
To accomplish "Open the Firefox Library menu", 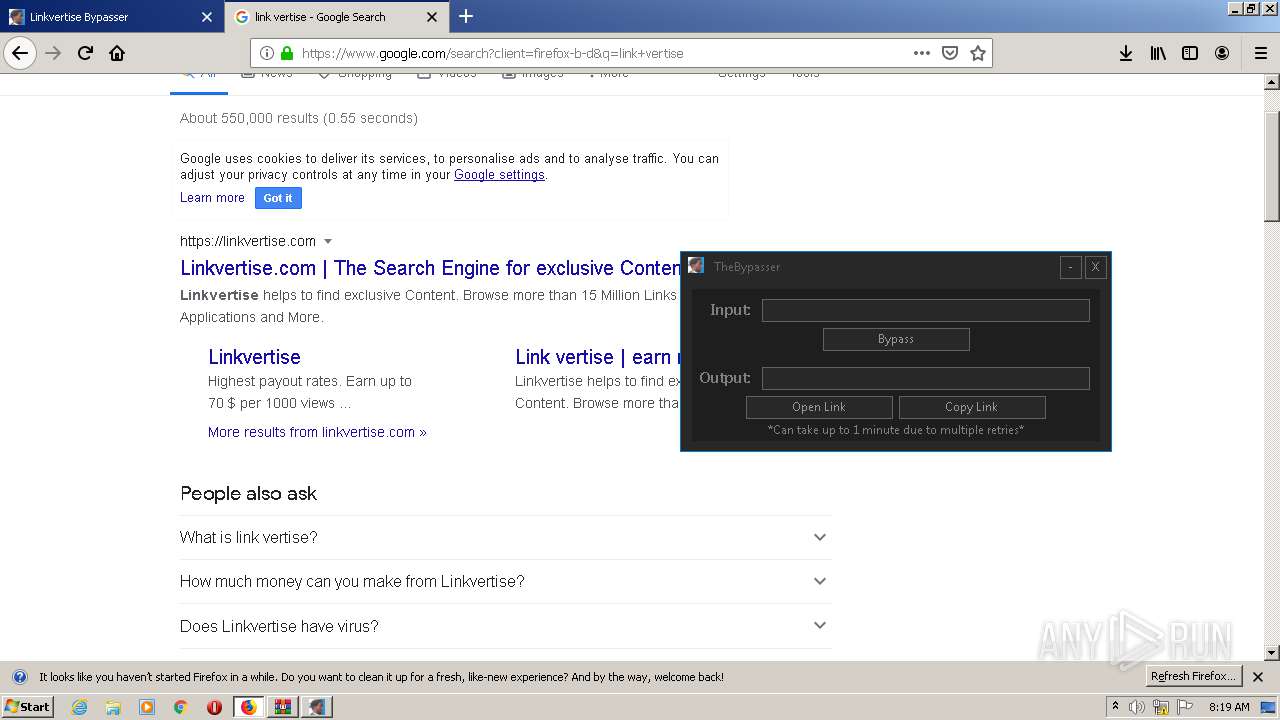I will tap(1158, 53).
